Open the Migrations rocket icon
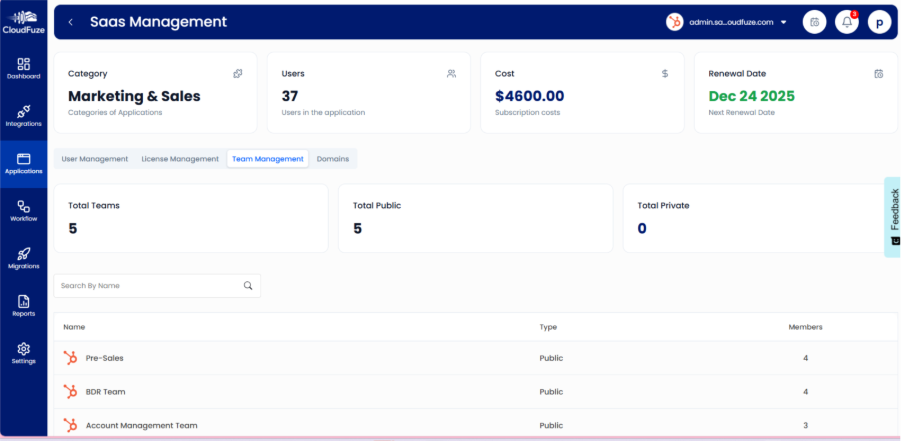Viewport: 903px width, 441px height. tap(24, 254)
